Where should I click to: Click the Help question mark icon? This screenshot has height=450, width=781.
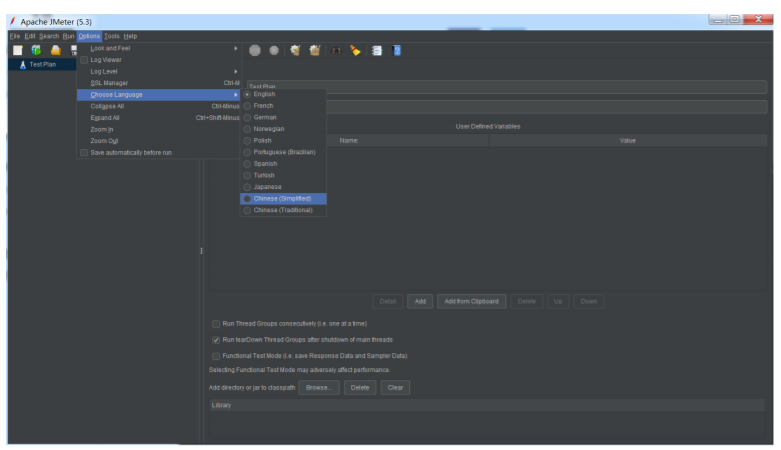coord(397,50)
